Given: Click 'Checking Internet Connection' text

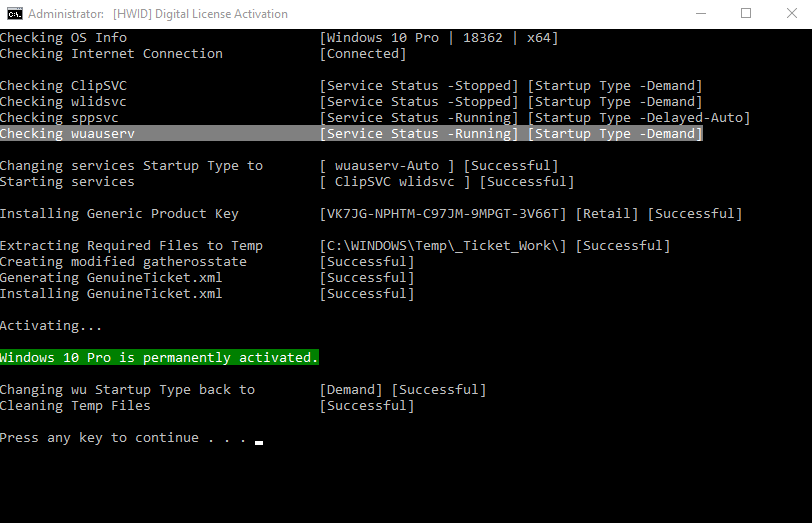Looking at the screenshot, I should point(111,54).
